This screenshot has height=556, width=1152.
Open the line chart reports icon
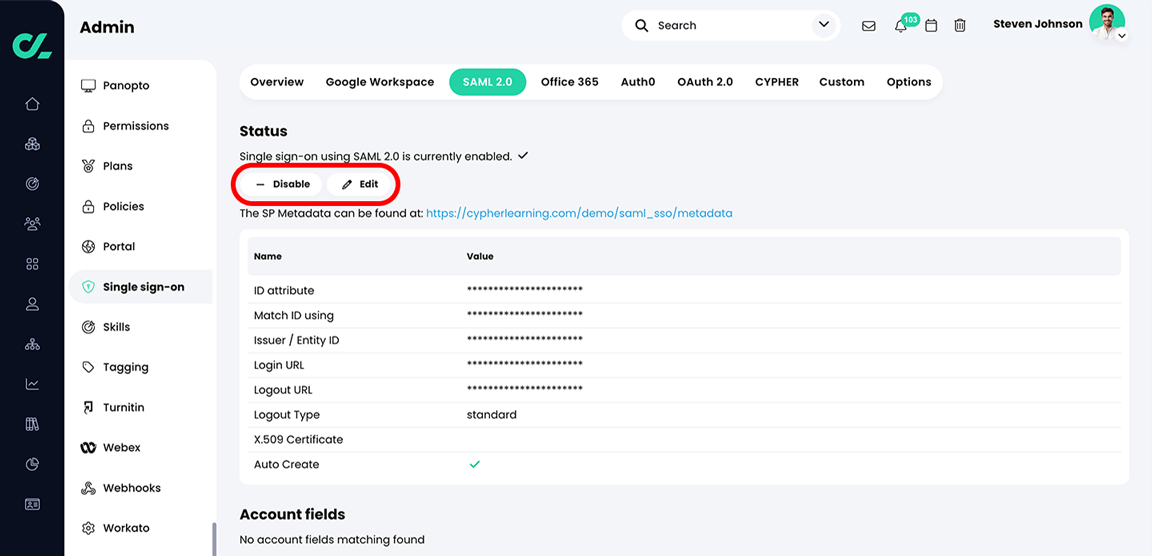pos(32,384)
